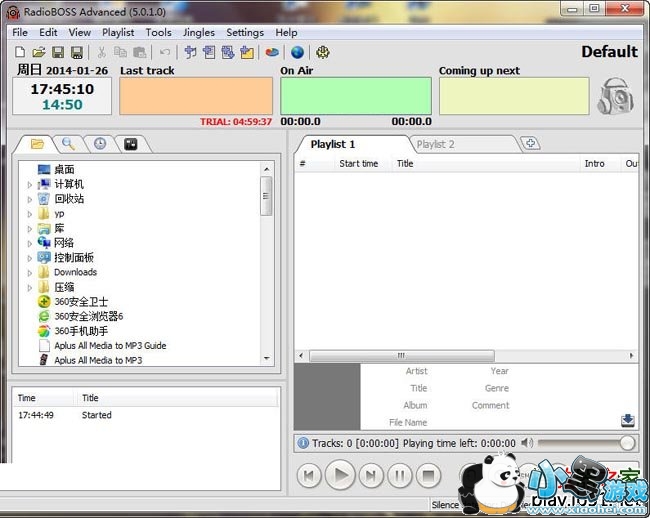
Task: Click the Copy toolbar icon
Action: [120, 52]
